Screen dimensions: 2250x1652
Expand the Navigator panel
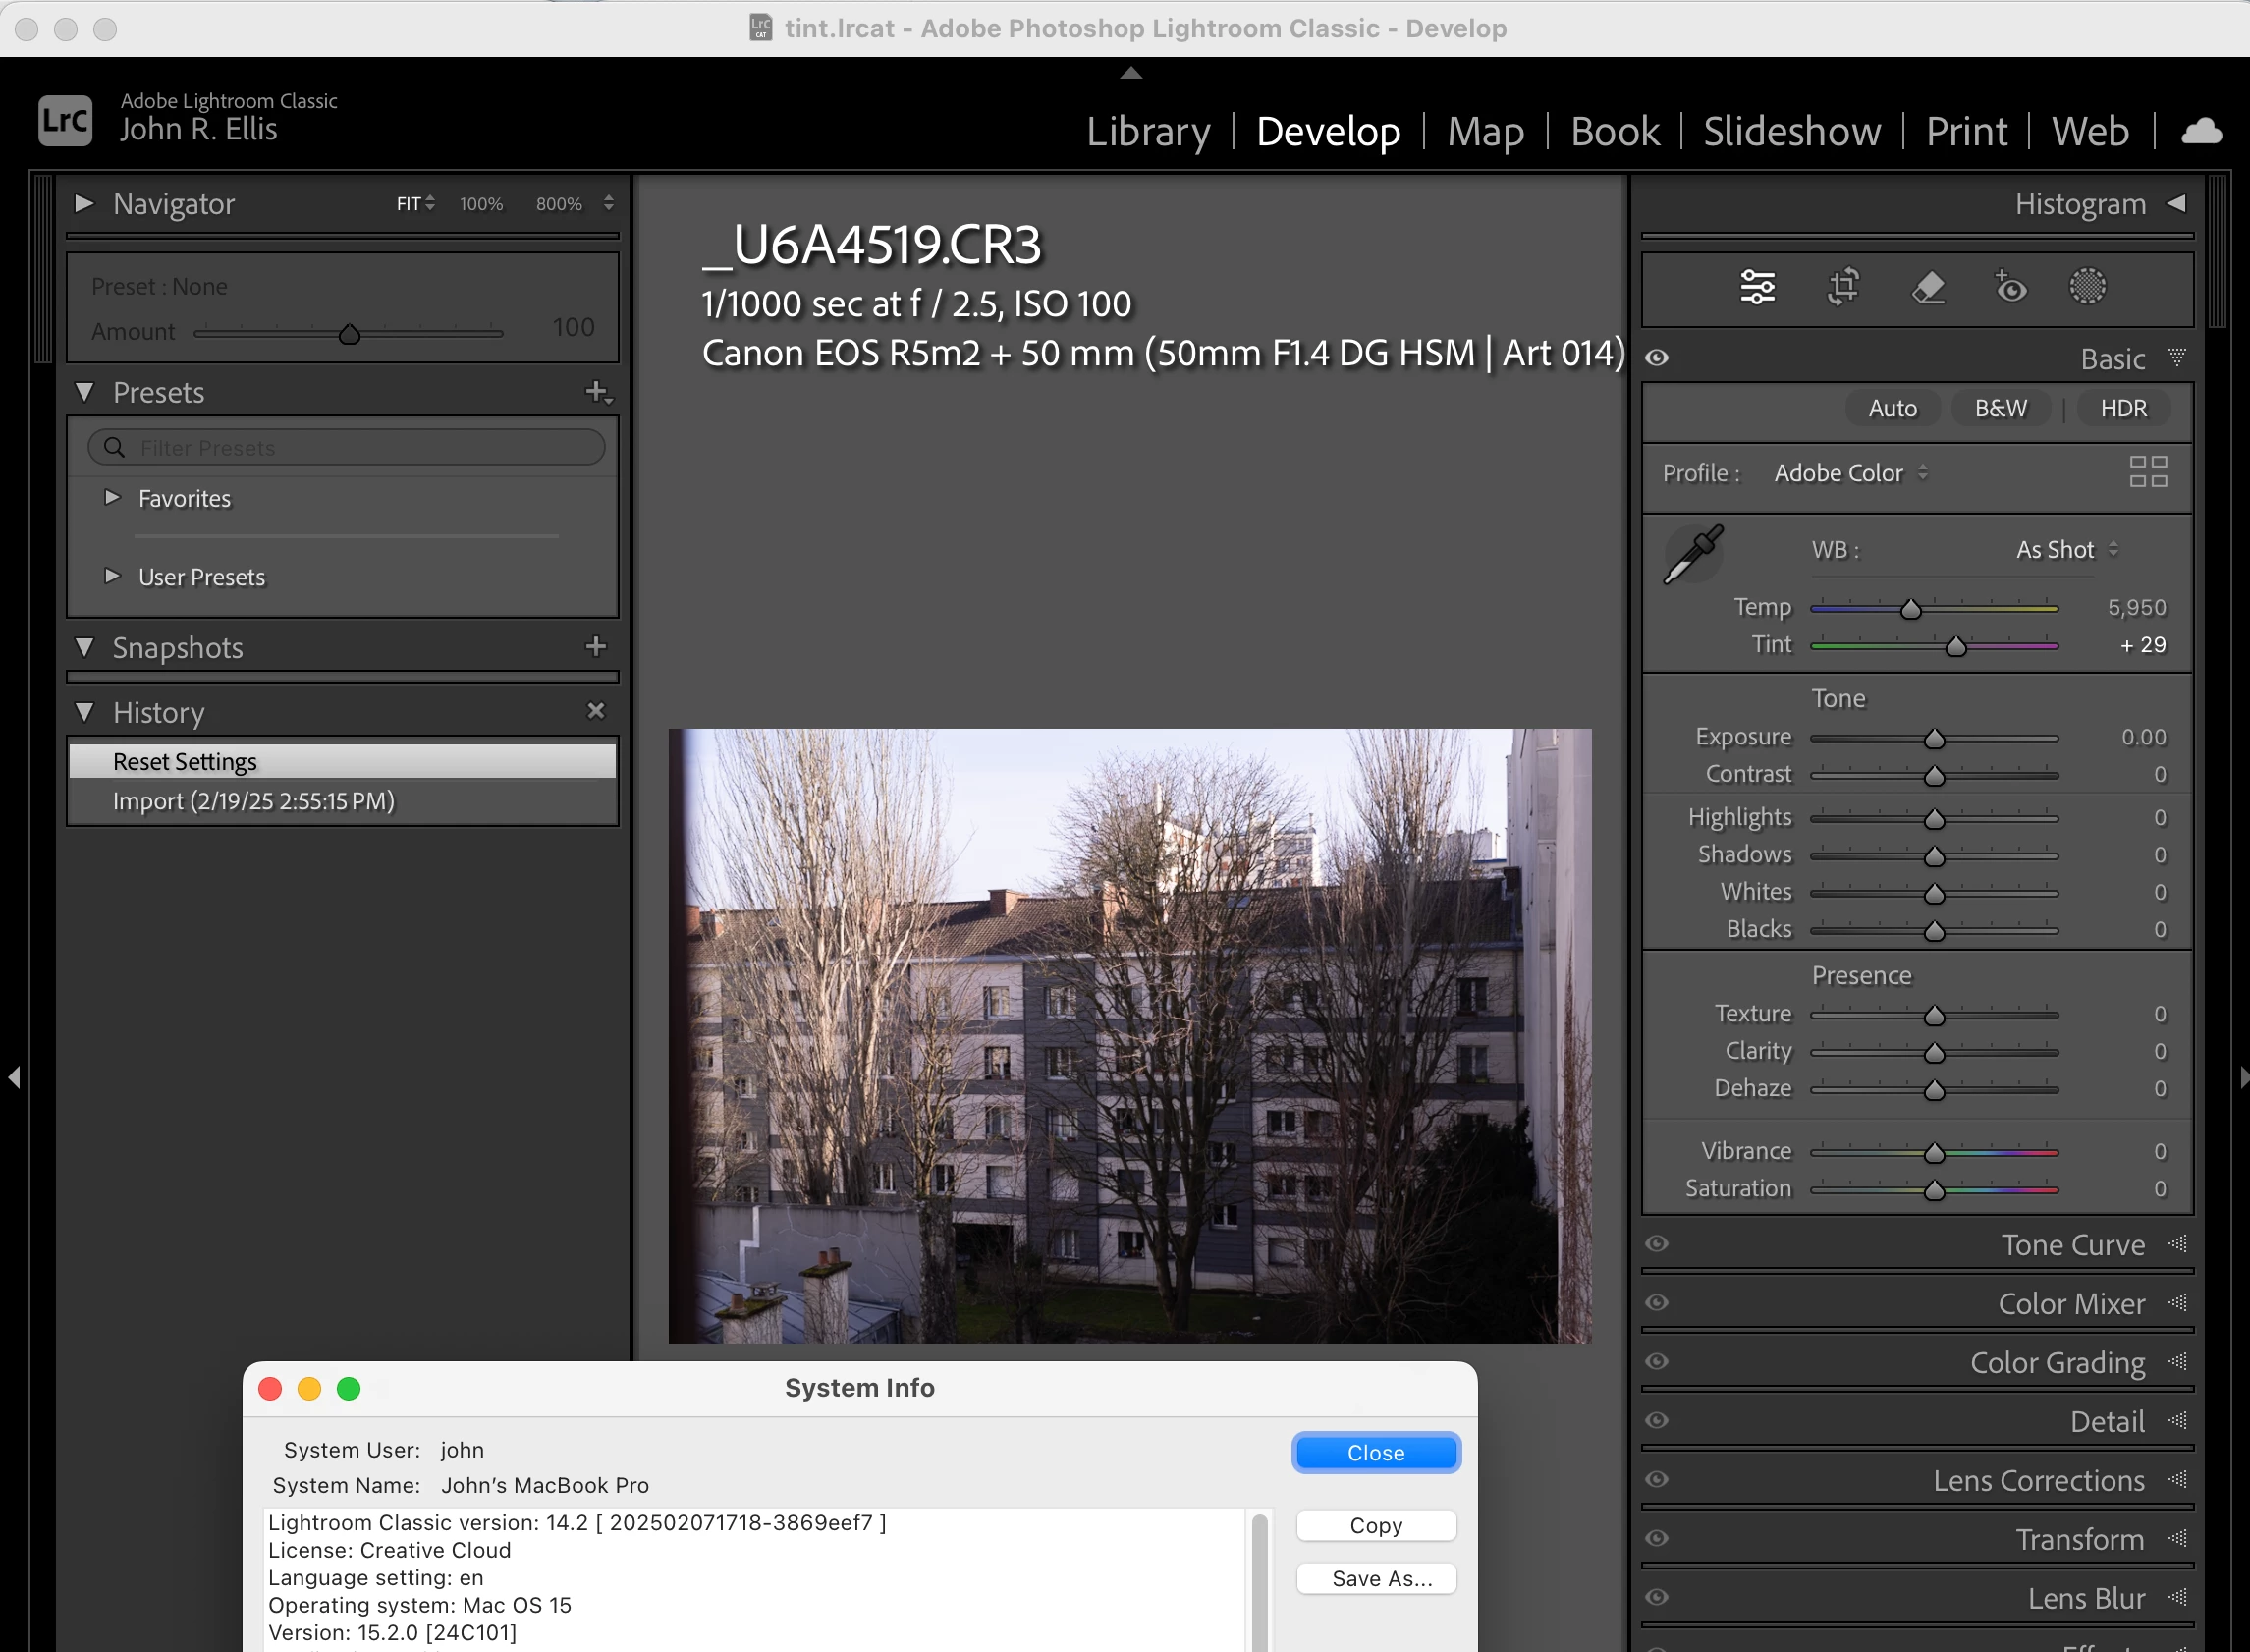84,204
